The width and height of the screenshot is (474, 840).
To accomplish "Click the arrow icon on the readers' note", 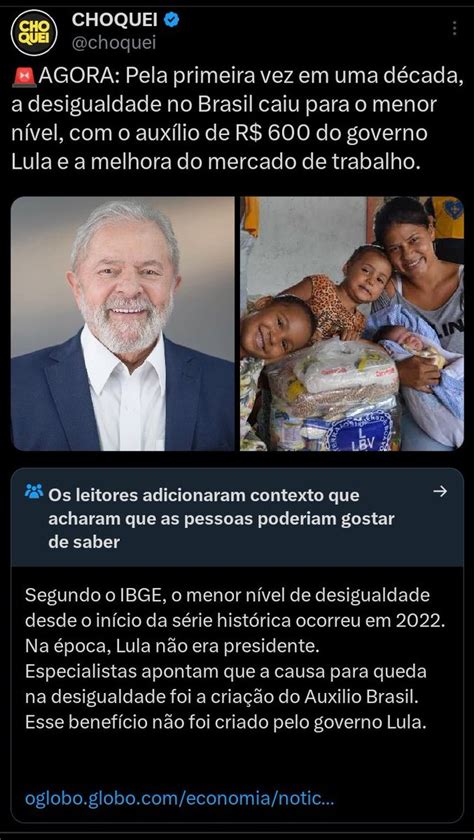I will pos(440,492).
